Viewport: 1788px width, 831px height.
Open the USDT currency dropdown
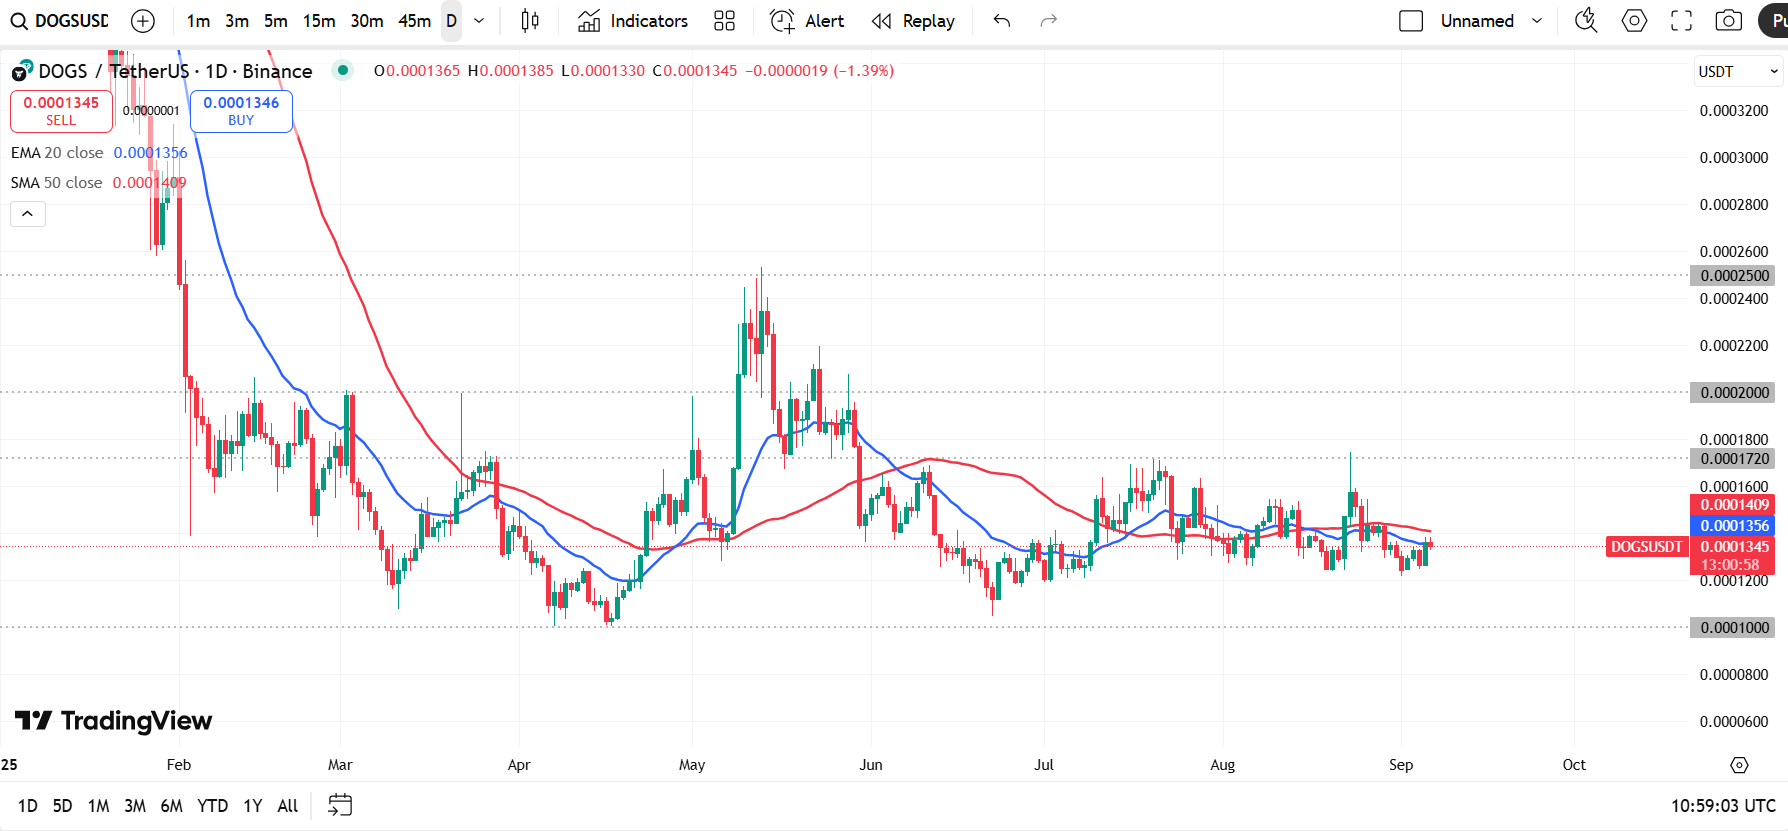(x=1738, y=71)
